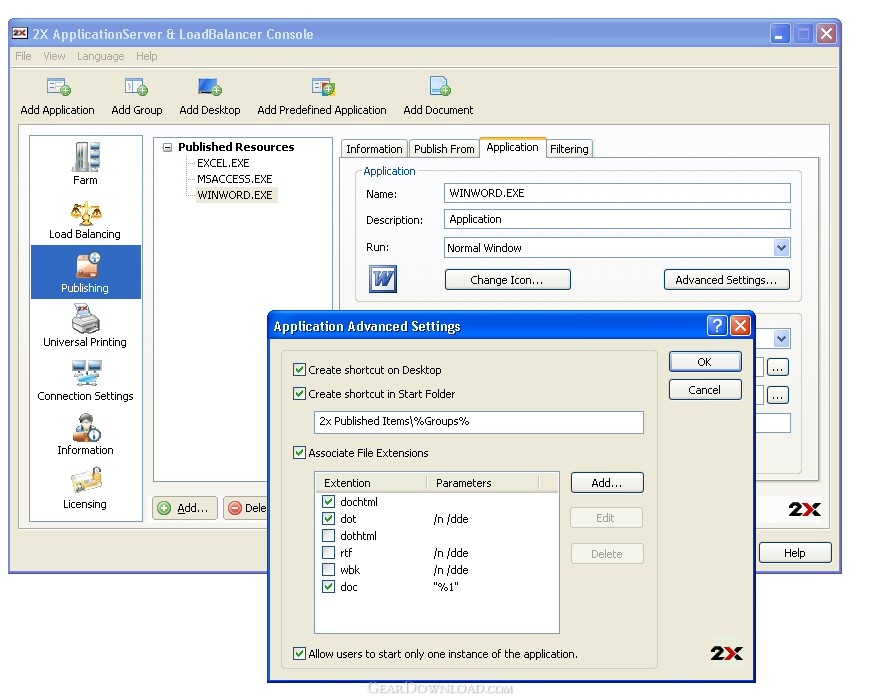Close the Application Advanced Settings dialog
The height and width of the screenshot is (696, 881).
[x=741, y=325]
